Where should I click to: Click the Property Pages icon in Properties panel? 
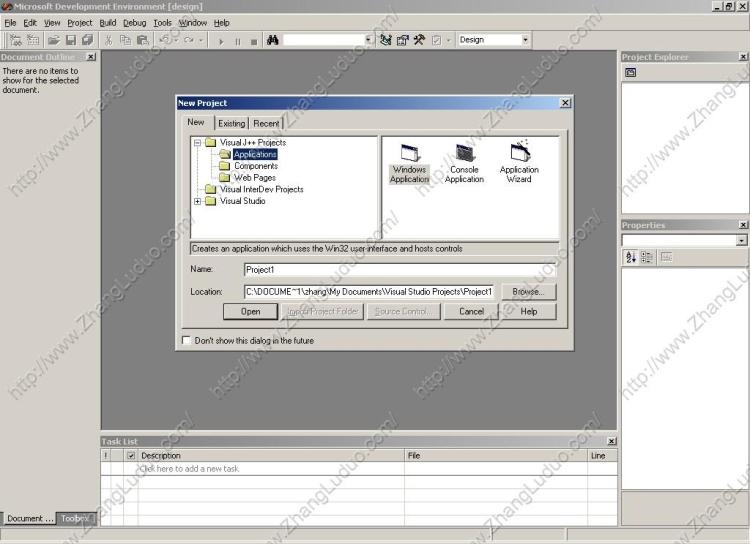tap(666, 257)
